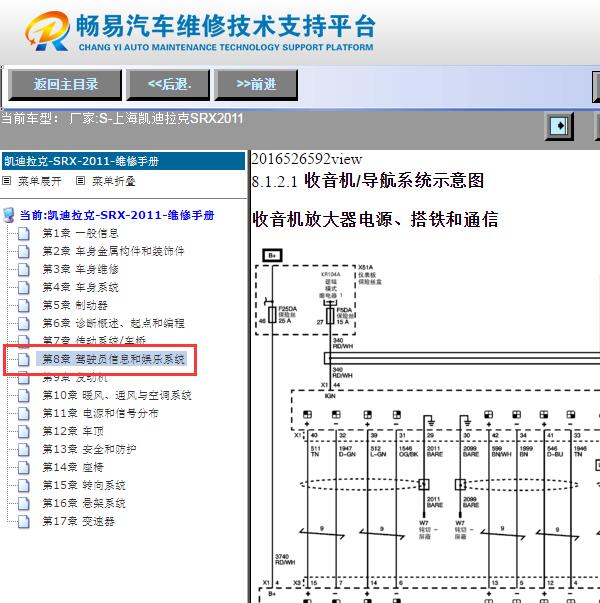Click the page icon for 第11章
This screenshot has width=600, height=603.
coord(24,413)
